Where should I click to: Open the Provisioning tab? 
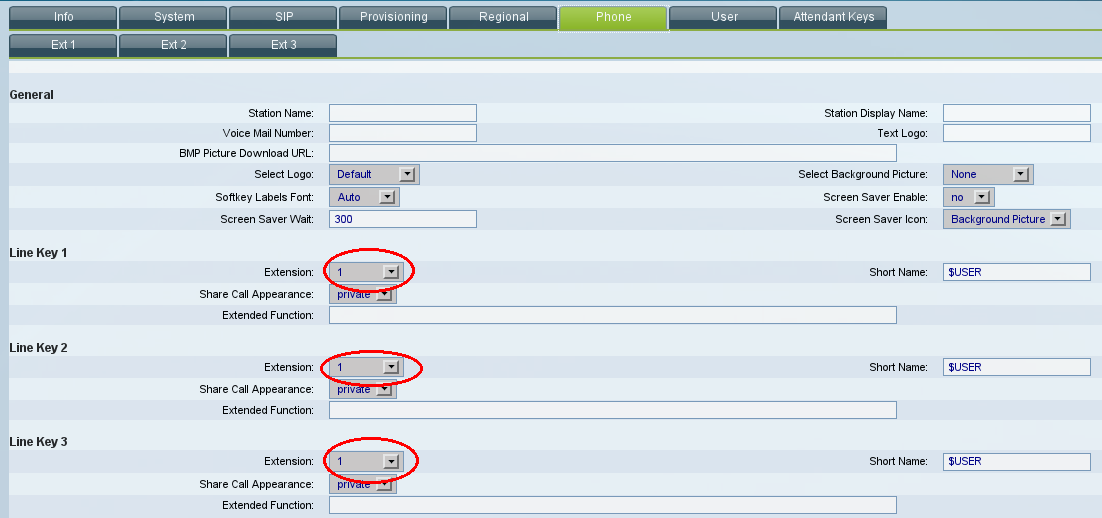(393, 17)
